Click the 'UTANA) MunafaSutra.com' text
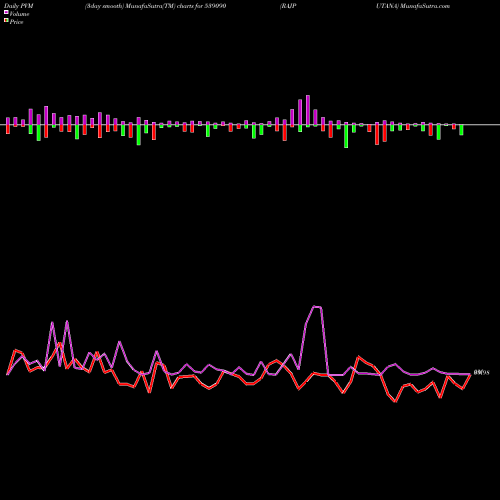Viewport: 500px width, 500px height. pyautogui.click(x=413, y=6)
